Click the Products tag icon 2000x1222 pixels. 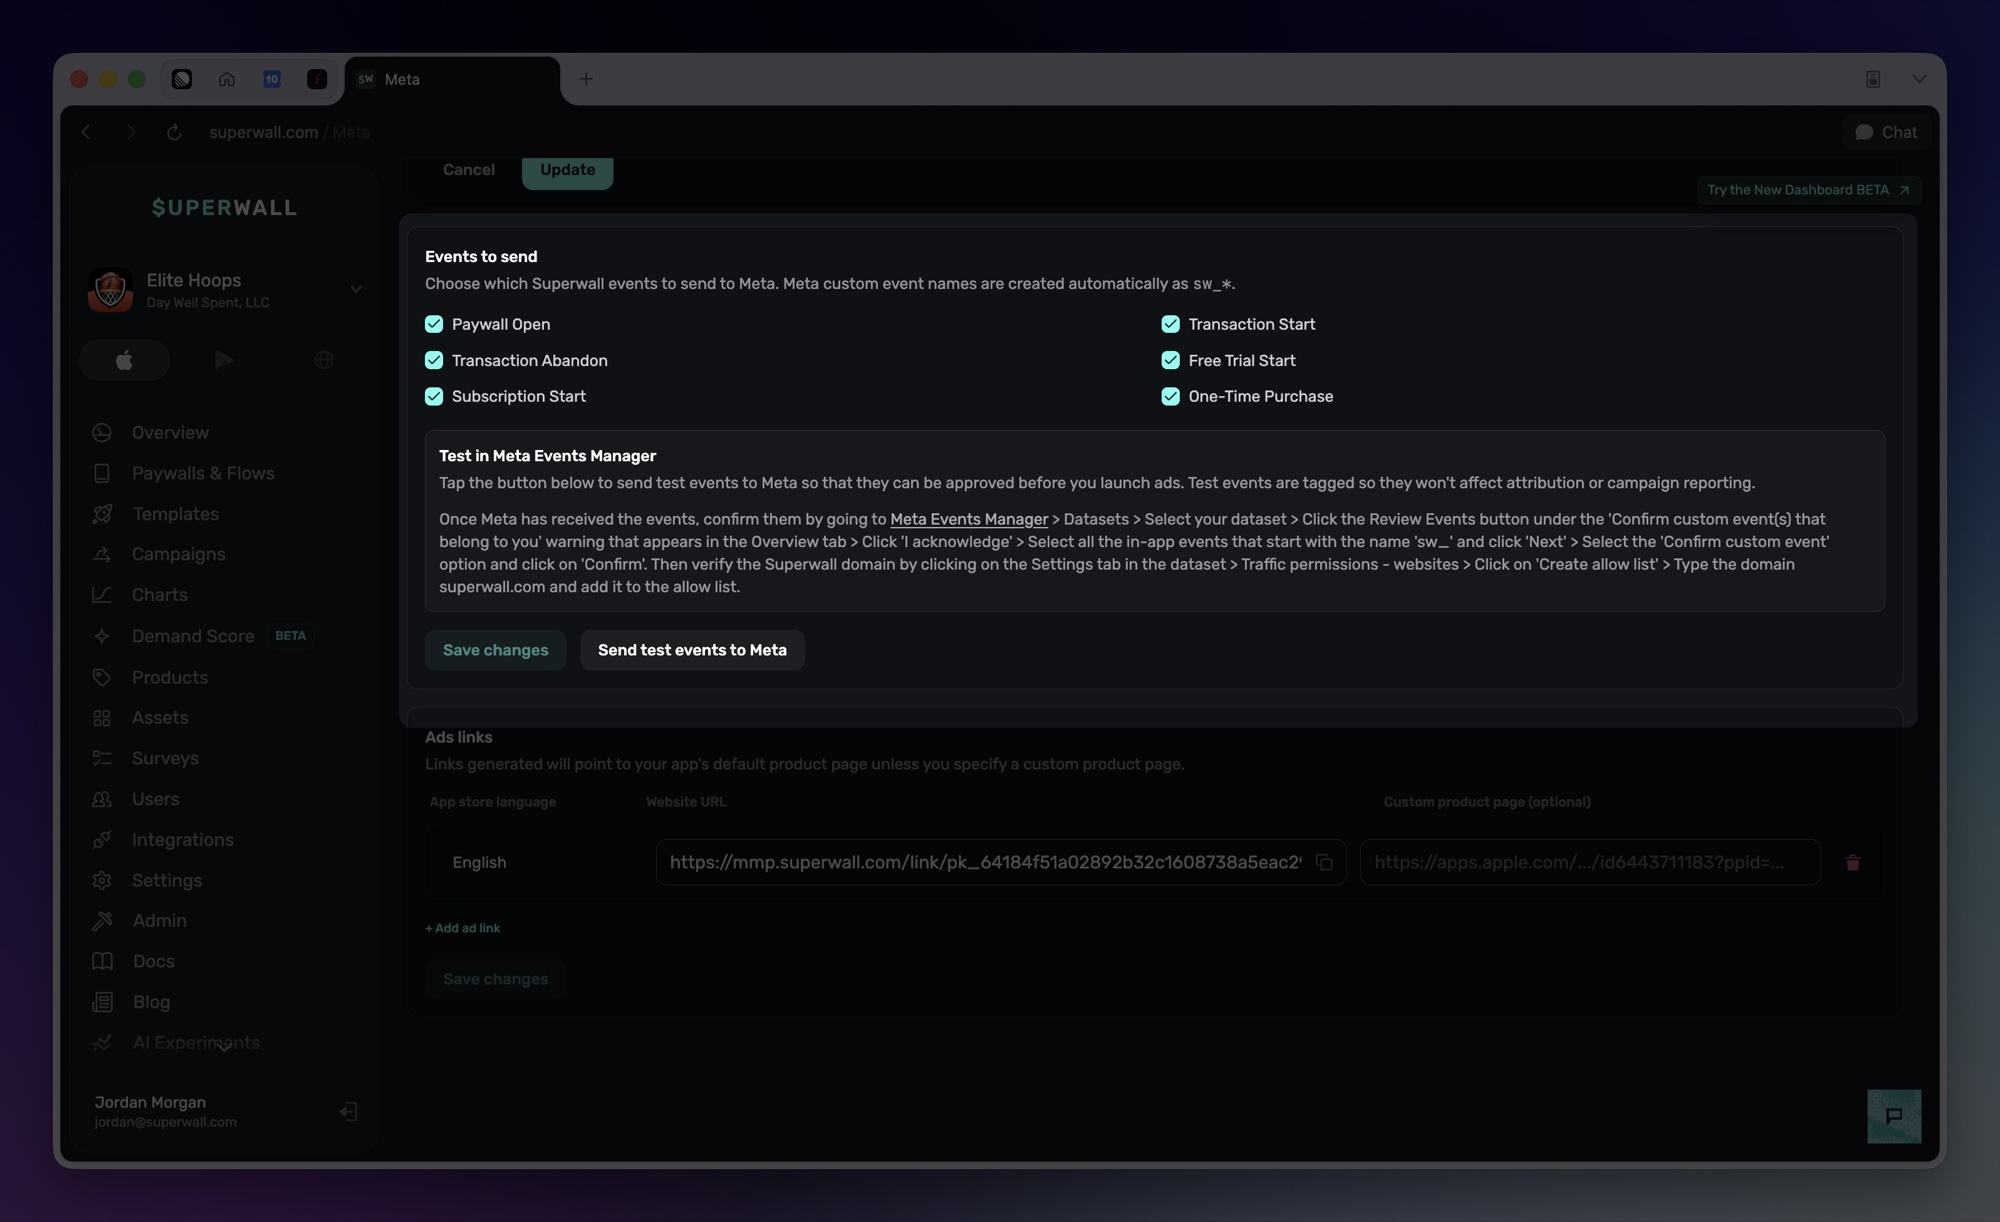tap(102, 677)
